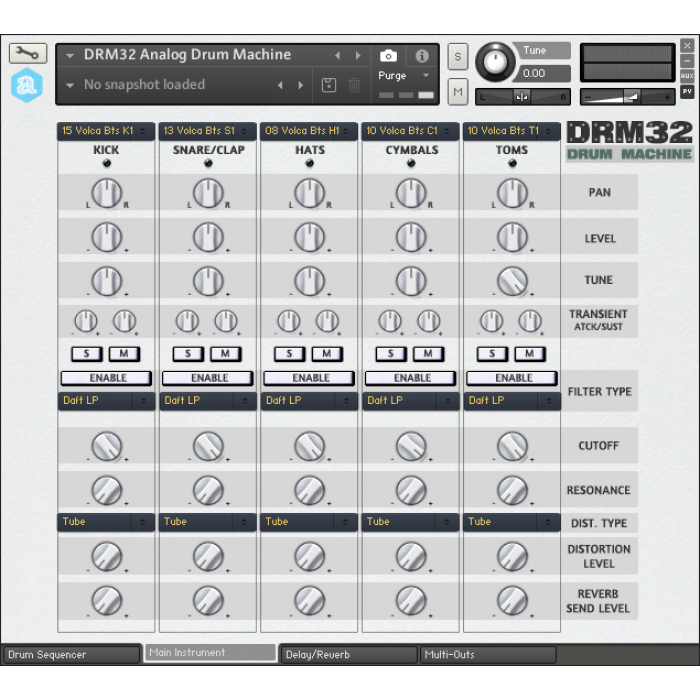Click the KICK trigger indicator LED
Screen dimensions: 700x700
tap(107, 163)
